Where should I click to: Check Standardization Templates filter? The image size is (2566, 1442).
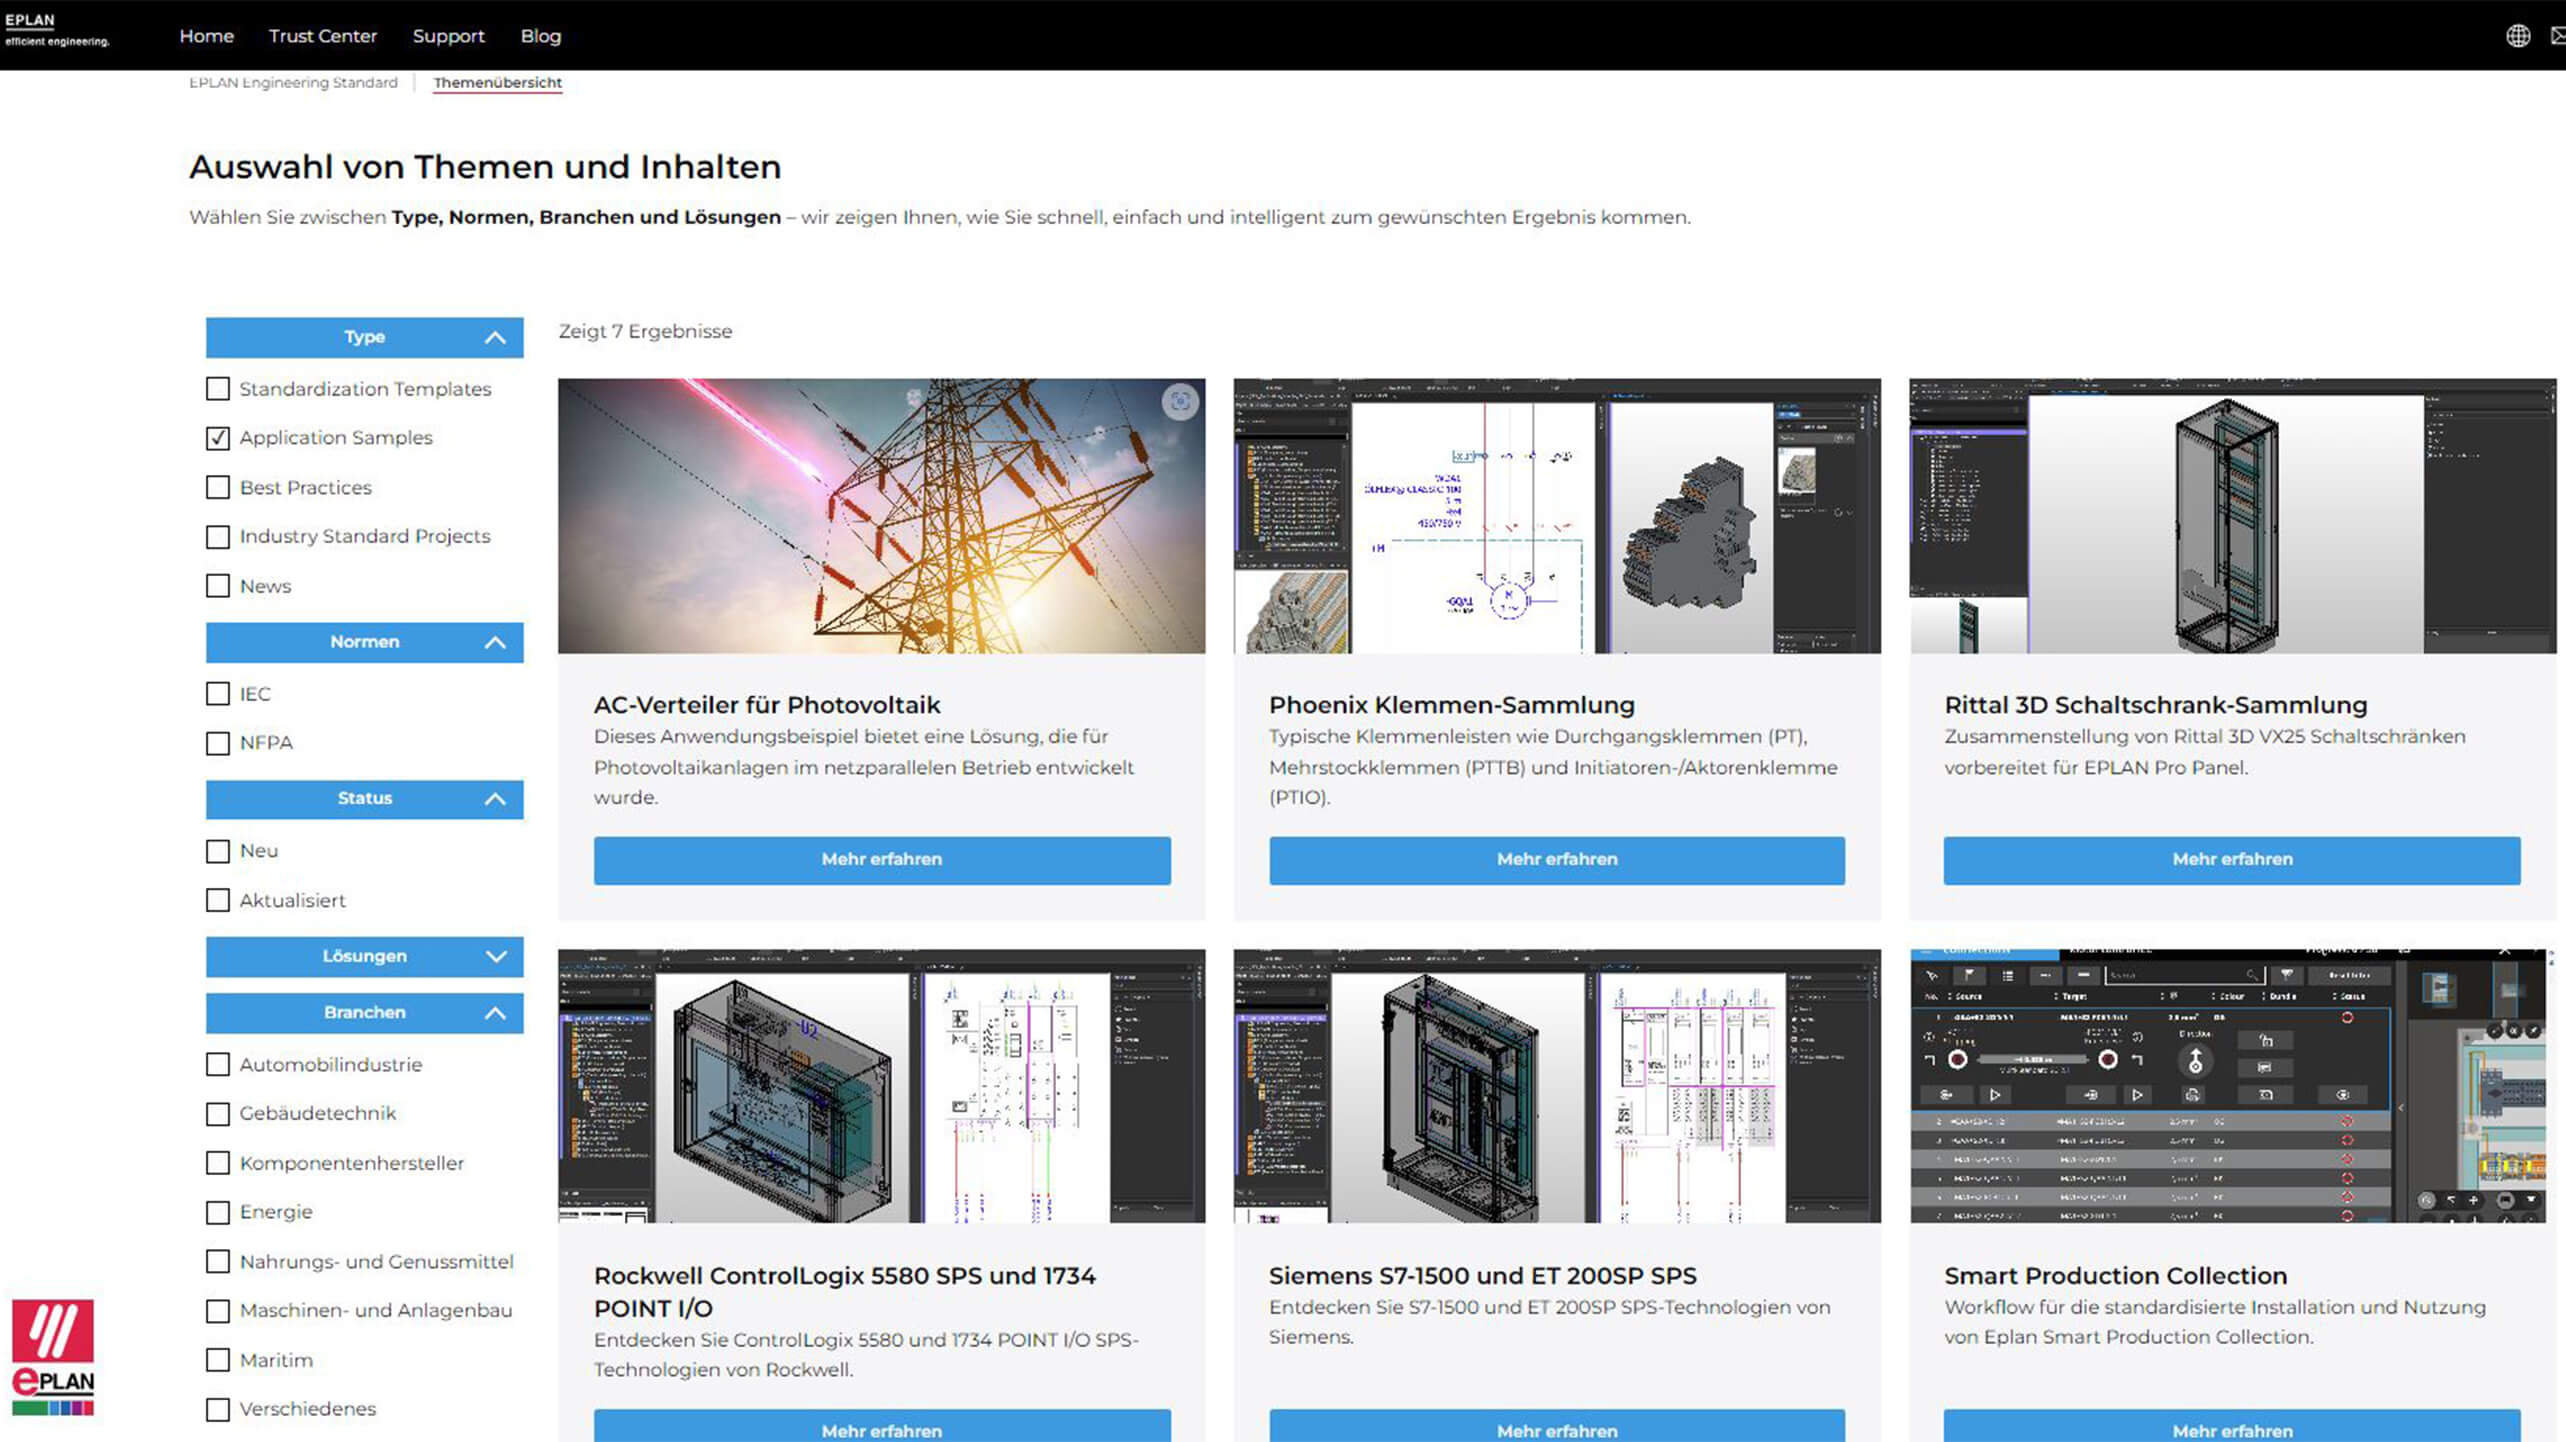pyautogui.click(x=218, y=389)
